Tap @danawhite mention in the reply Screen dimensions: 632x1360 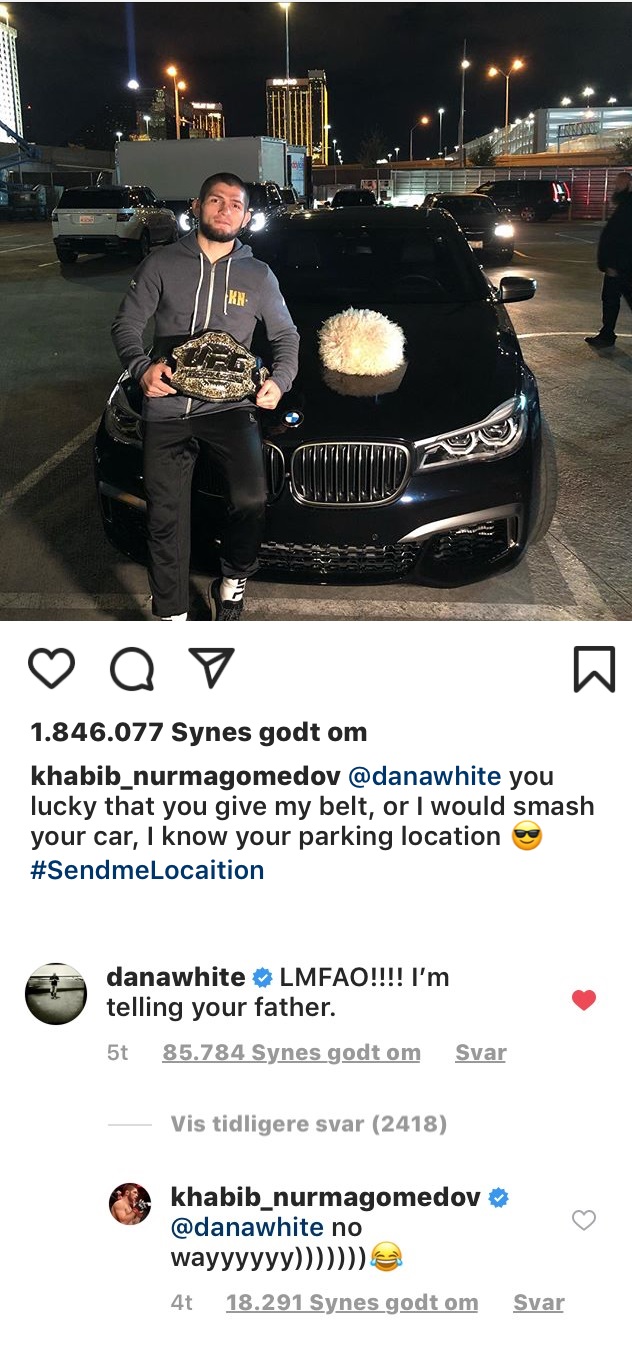247,1226
